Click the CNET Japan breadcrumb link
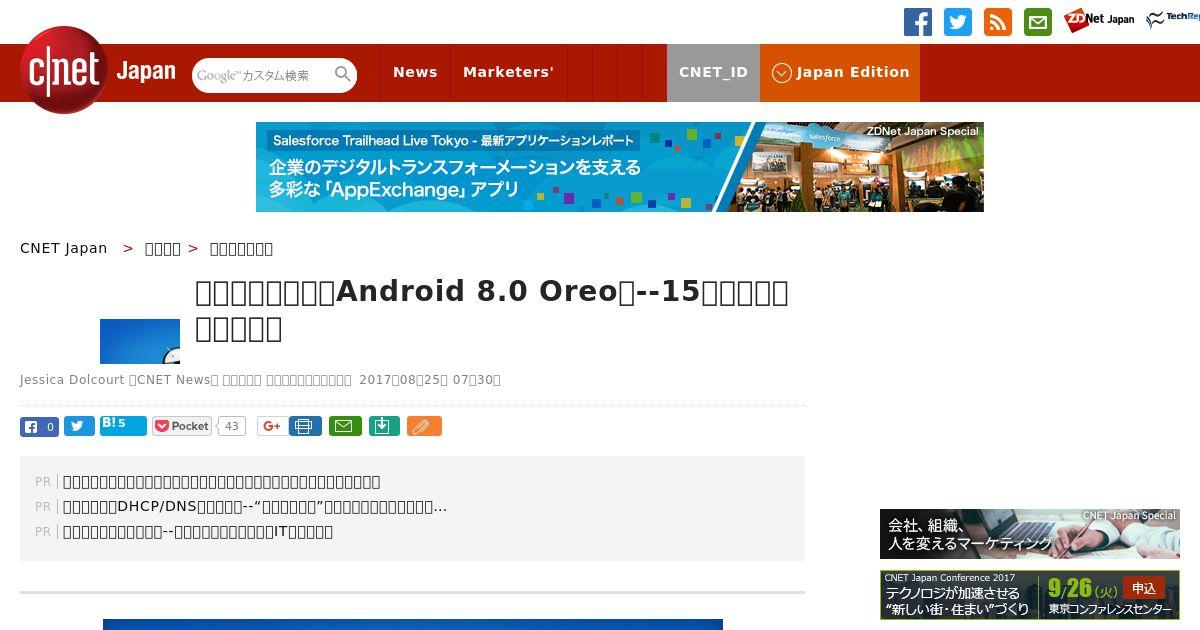 pyautogui.click(x=64, y=248)
